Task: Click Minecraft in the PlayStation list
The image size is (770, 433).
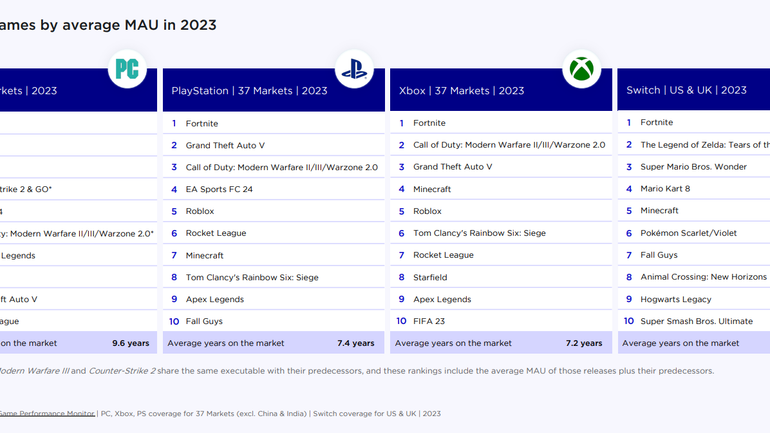Action: [x=274, y=255]
